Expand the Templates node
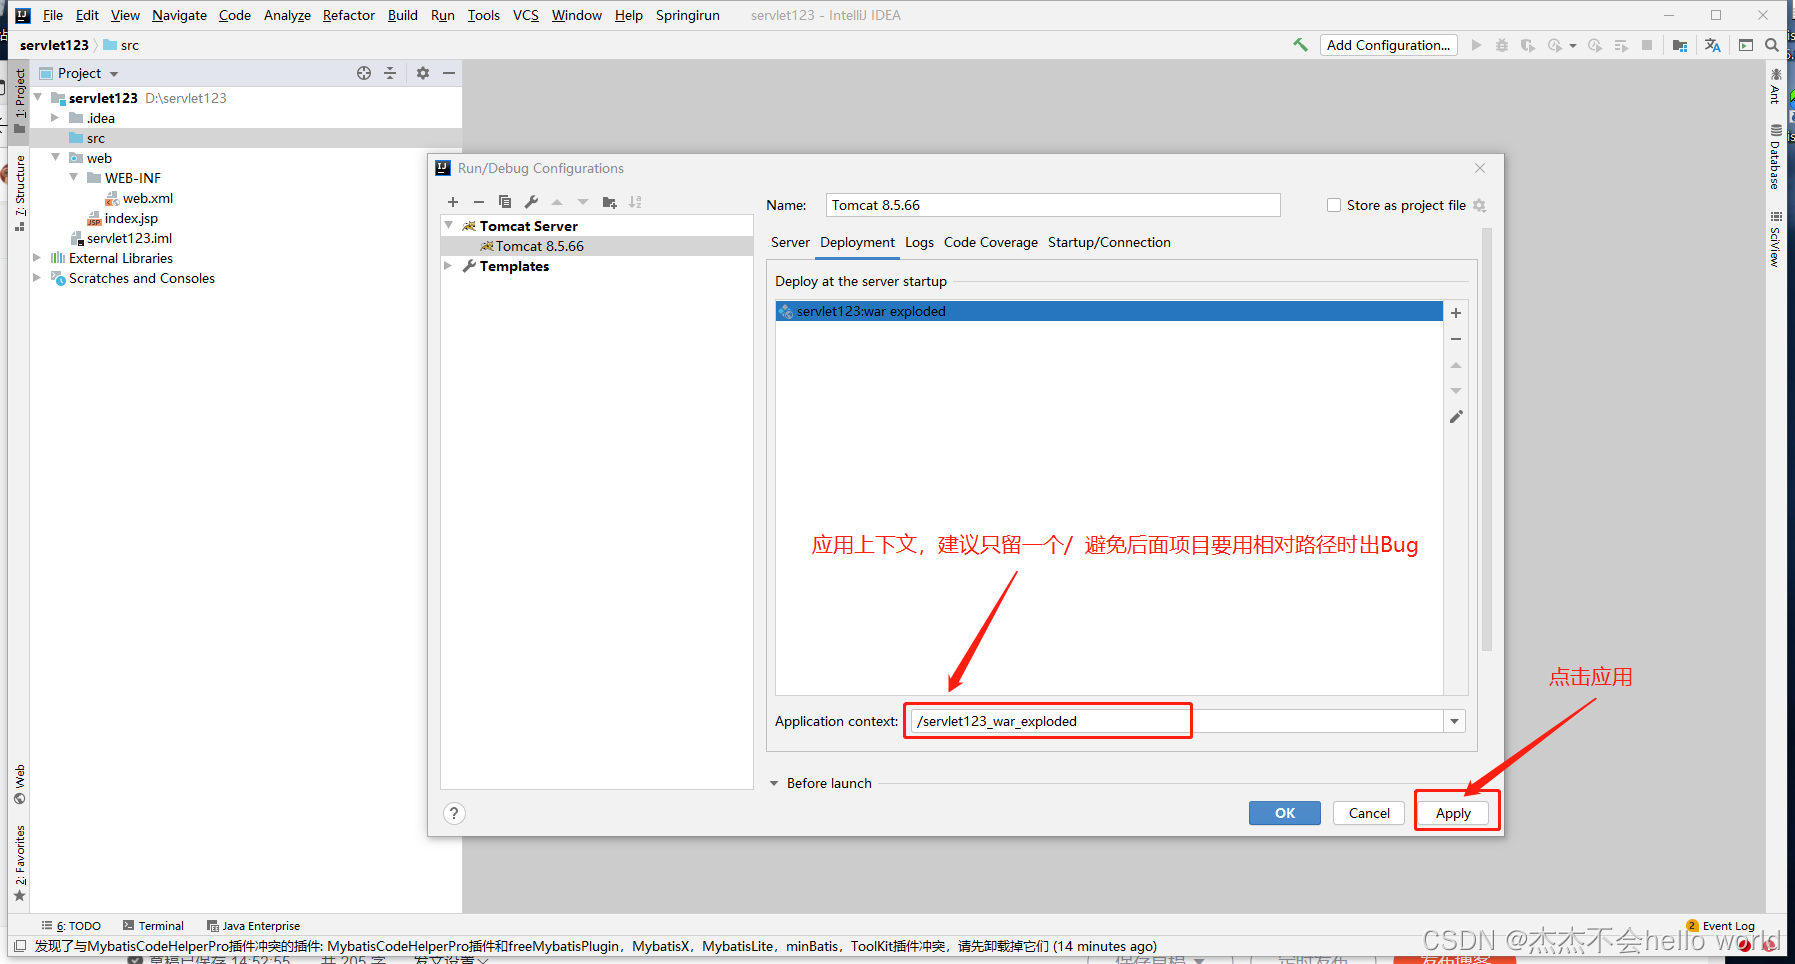Viewport: 1795px width, 964px height. (449, 266)
